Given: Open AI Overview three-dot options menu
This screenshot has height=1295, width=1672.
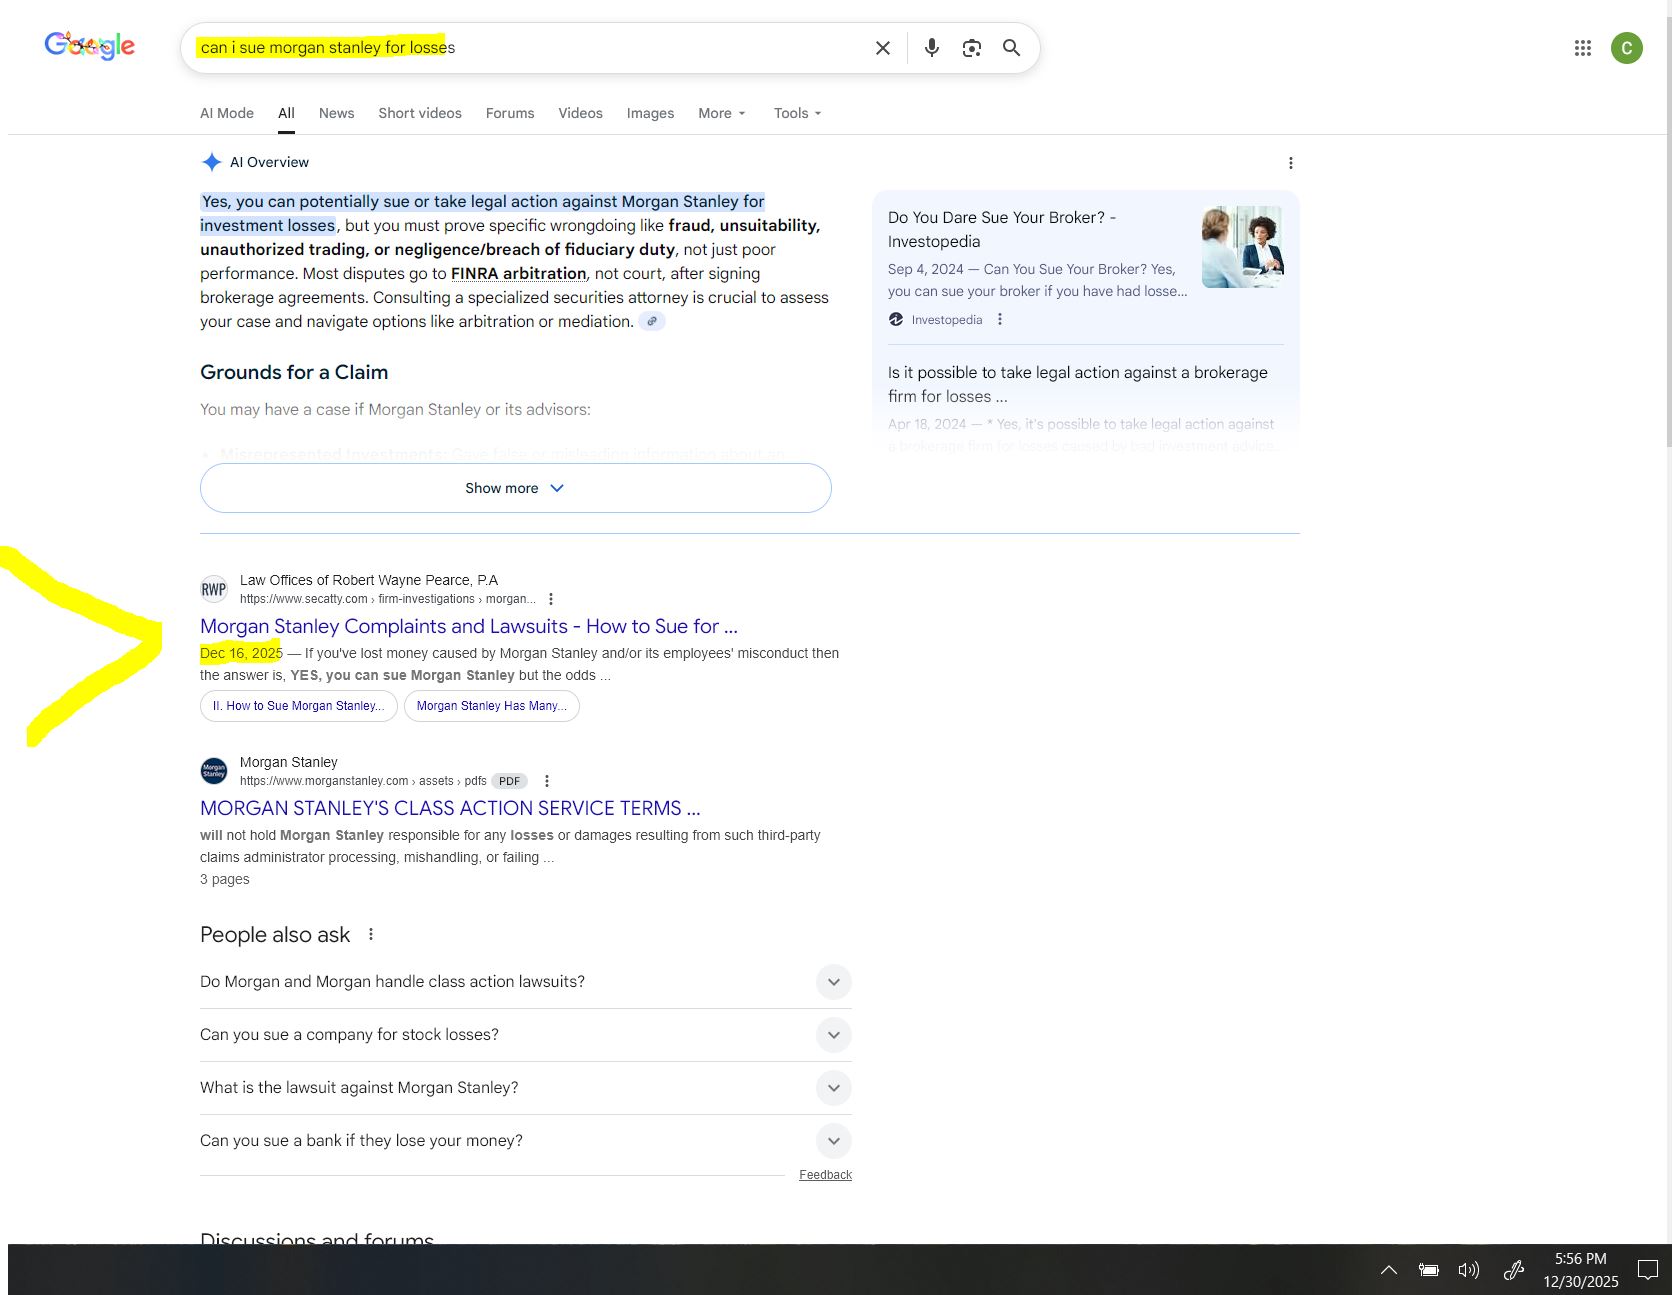Looking at the screenshot, I should pos(1290,163).
